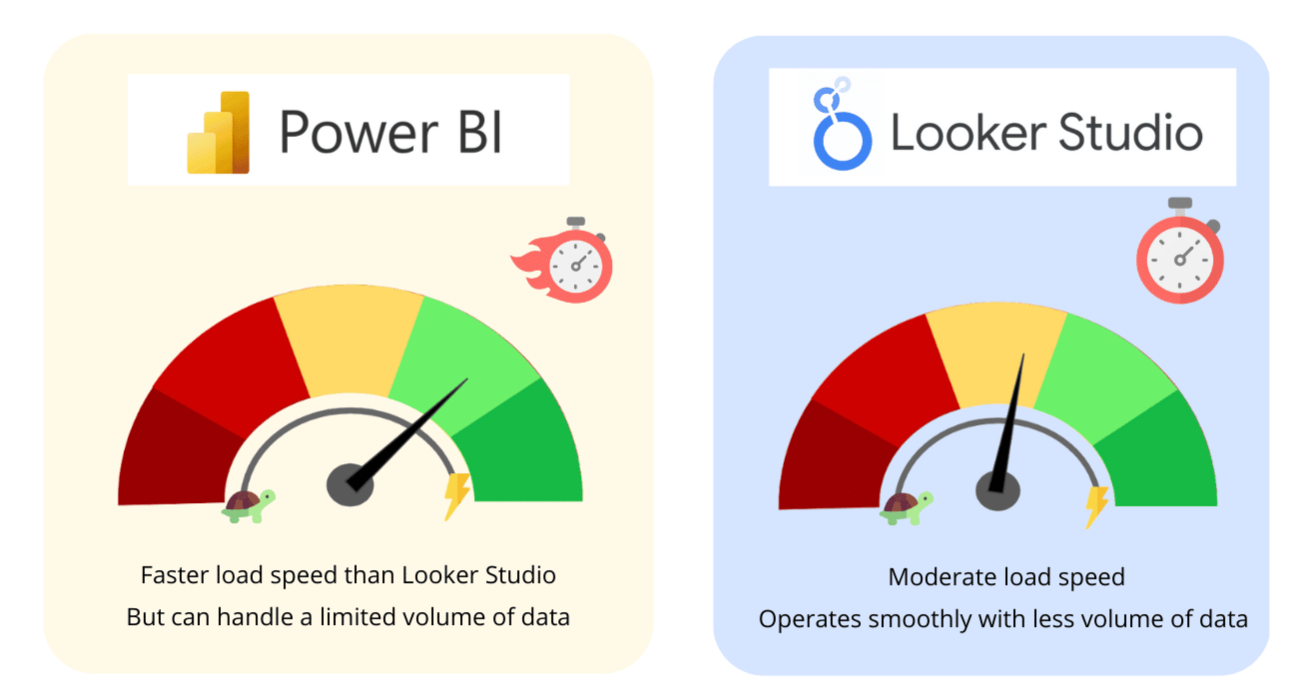The image size is (1298, 692).
Task: Click the Power BI yellow bar-chart logo
Action: coord(218,132)
